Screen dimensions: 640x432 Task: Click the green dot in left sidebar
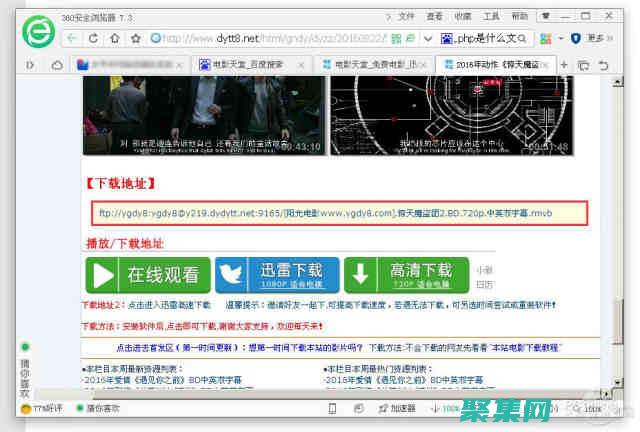[x=25, y=347]
